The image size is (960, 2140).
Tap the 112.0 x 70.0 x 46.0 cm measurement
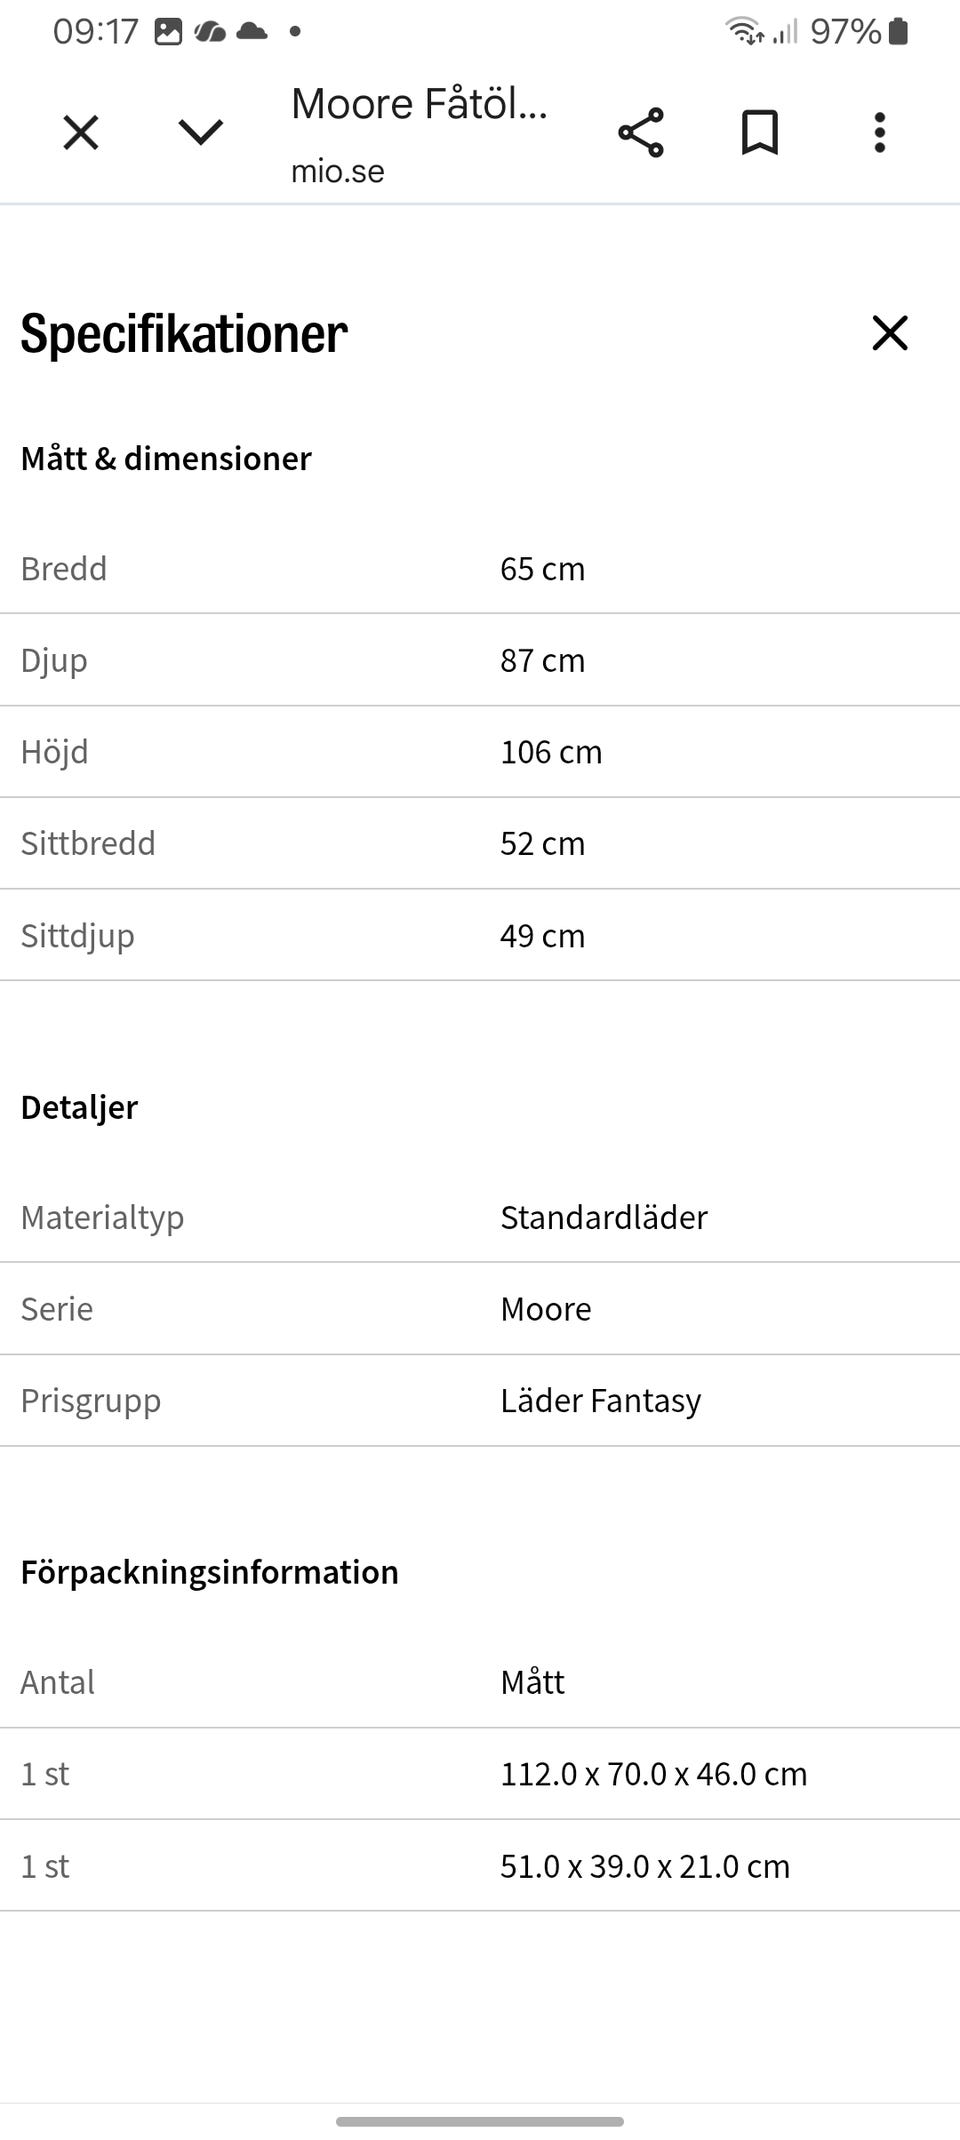tap(653, 1774)
